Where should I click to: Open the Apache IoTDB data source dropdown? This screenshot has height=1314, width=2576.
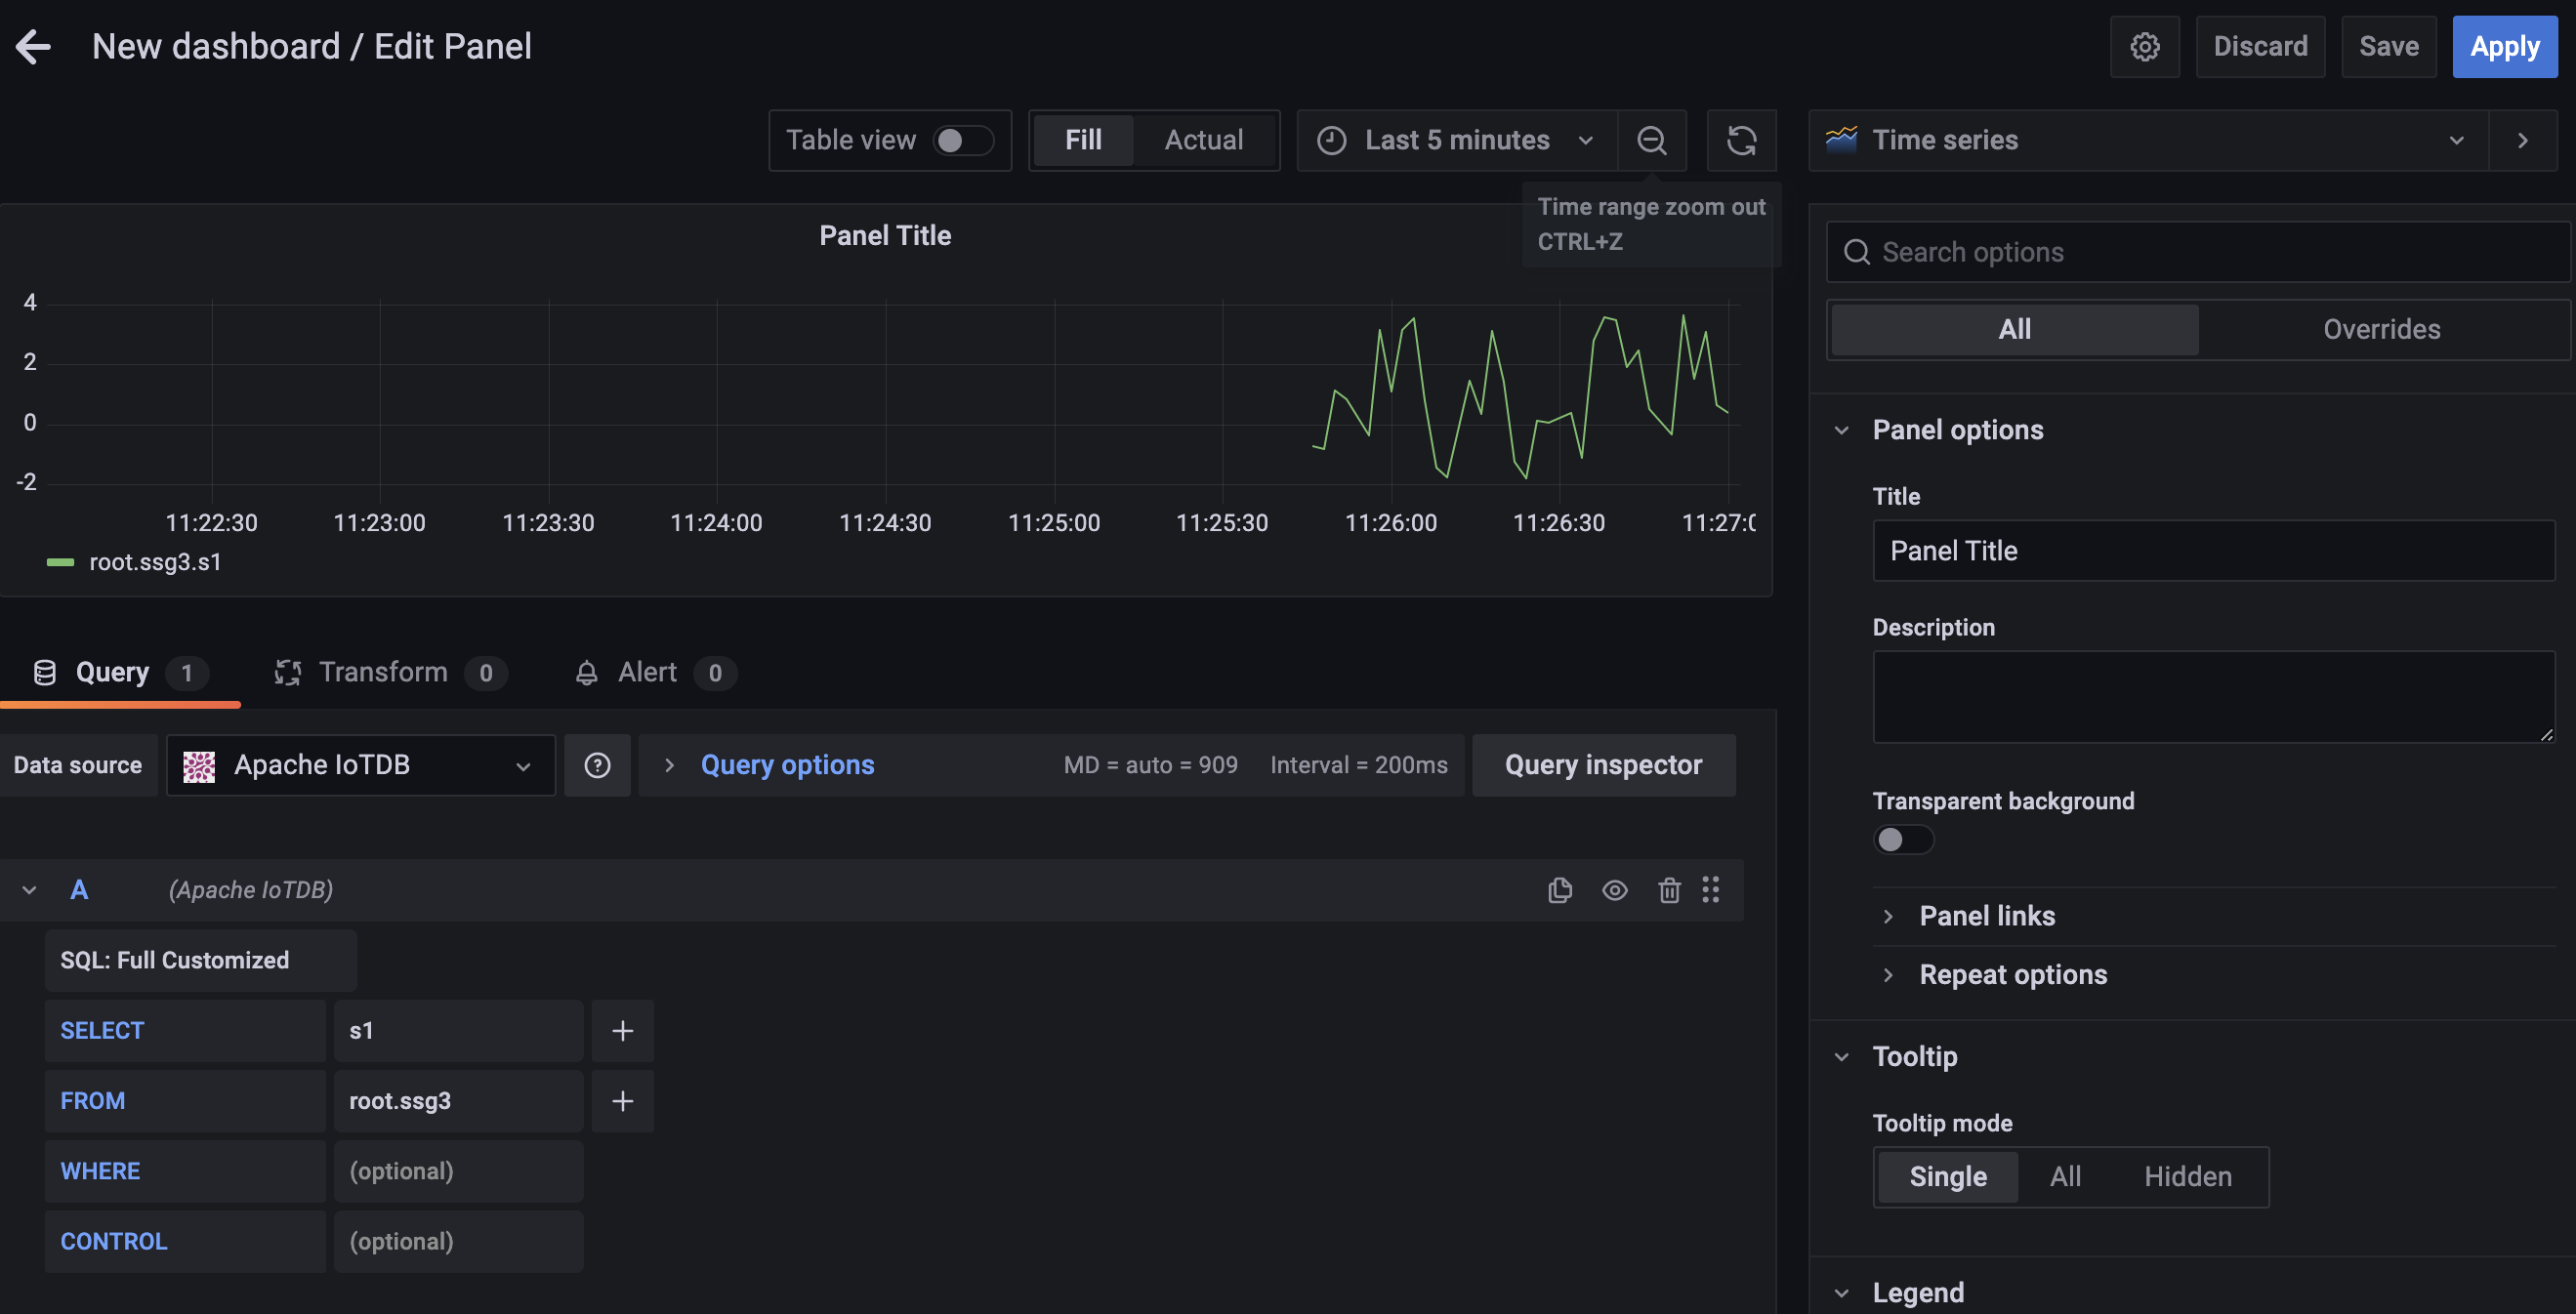tap(360, 765)
